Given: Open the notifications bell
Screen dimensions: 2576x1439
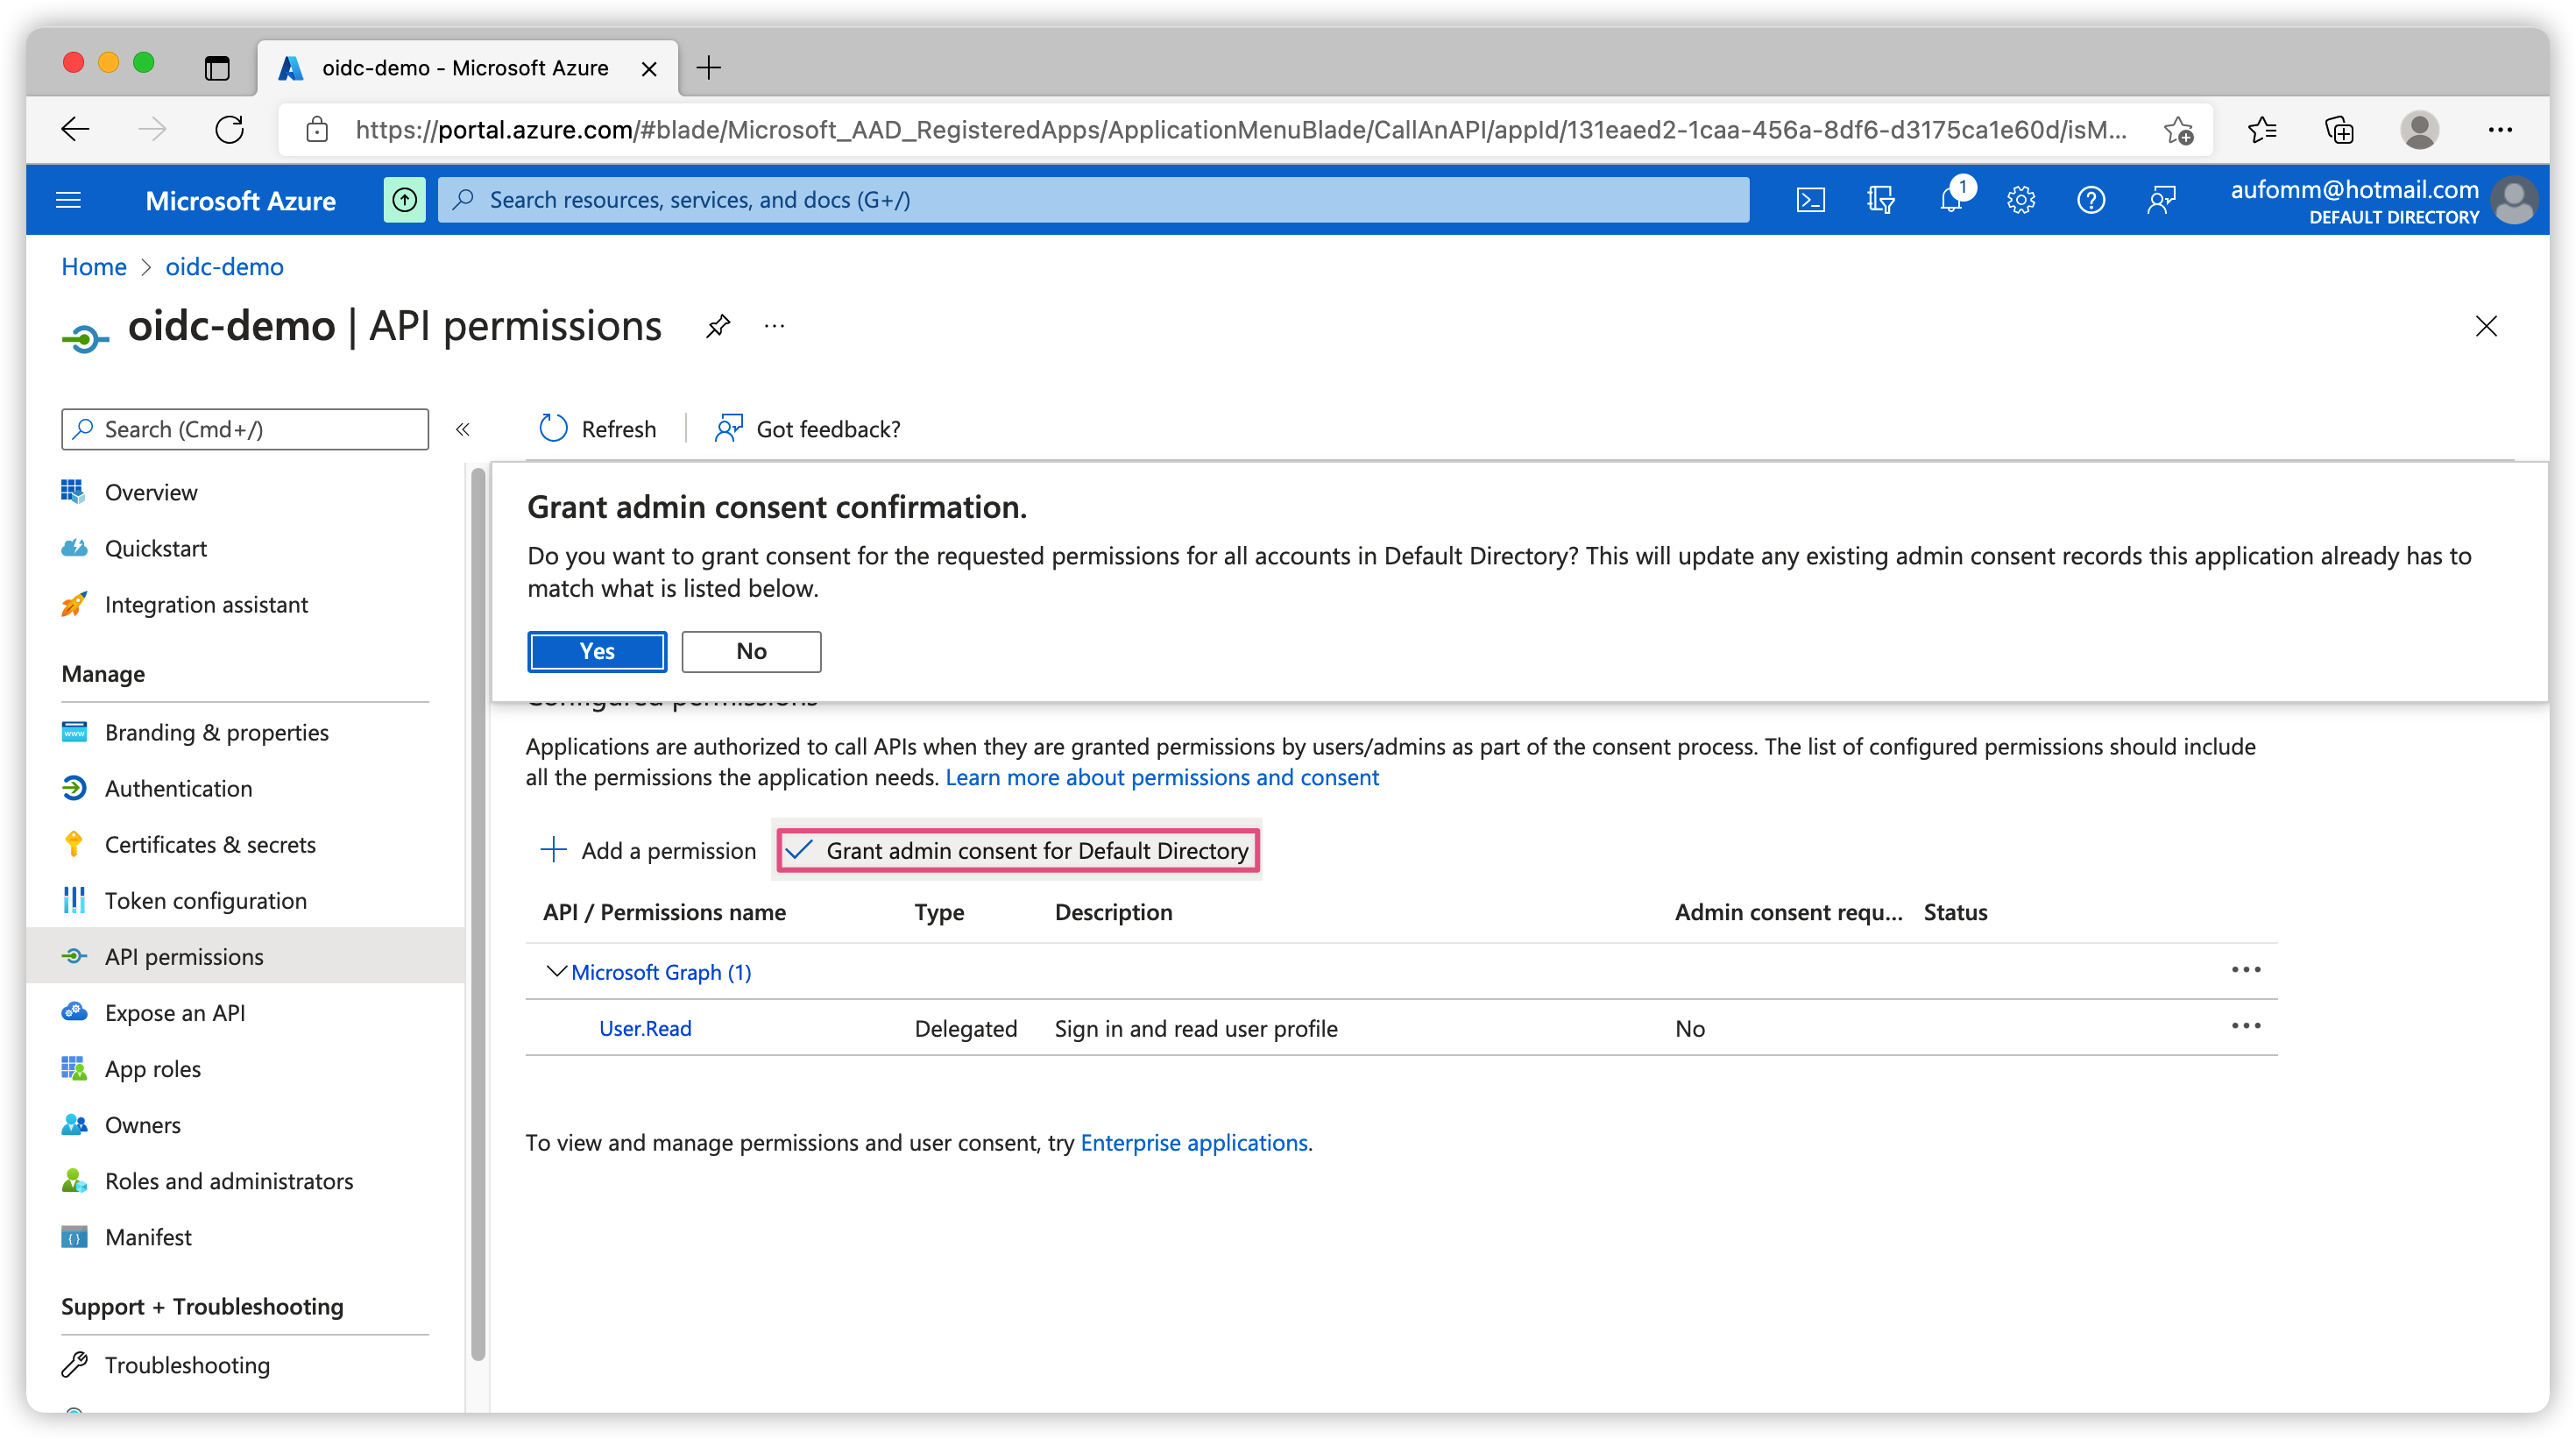Looking at the screenshot, I should pyautogui.click(x=1950, y=200).
